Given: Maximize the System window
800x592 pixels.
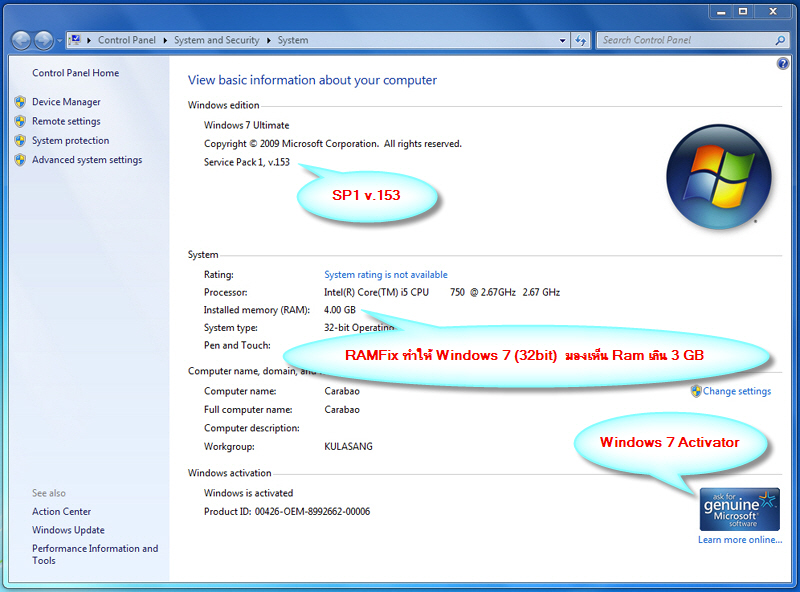Looking at the screenshot, I should pyautogui.click(x=743, y=12).
